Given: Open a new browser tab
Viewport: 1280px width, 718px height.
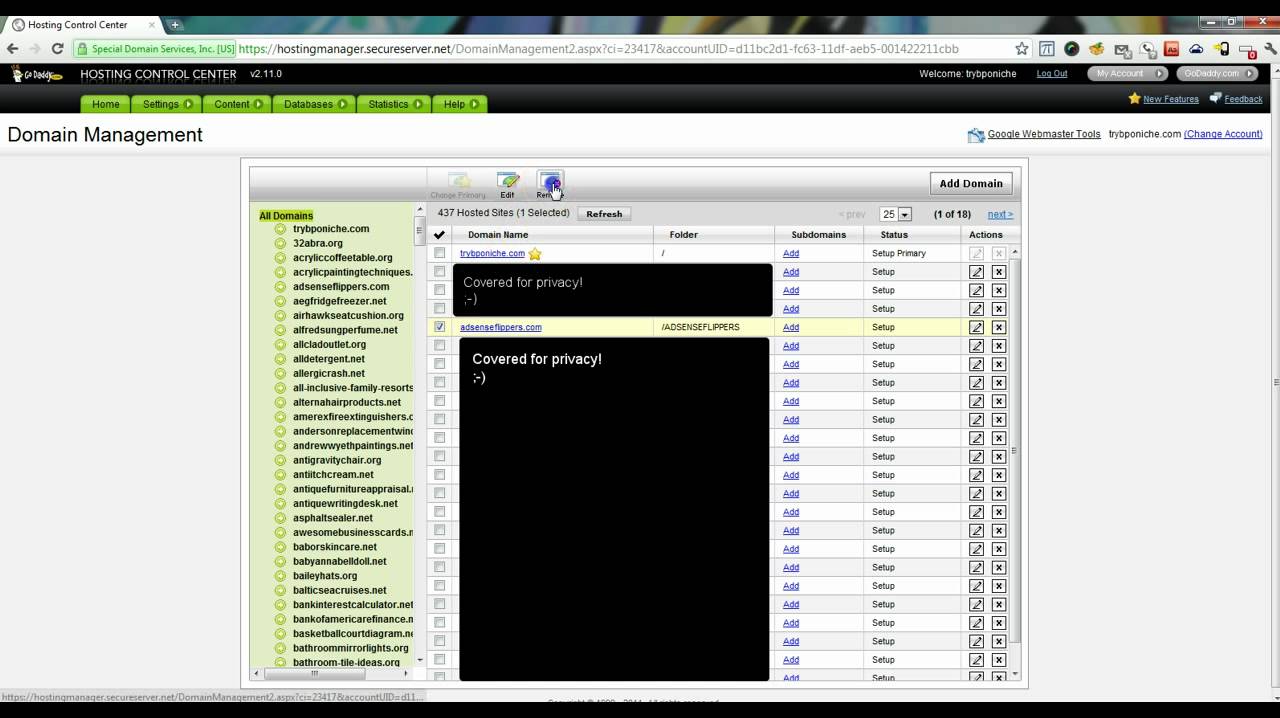Looking at the screenshot, I should (175, 24).
